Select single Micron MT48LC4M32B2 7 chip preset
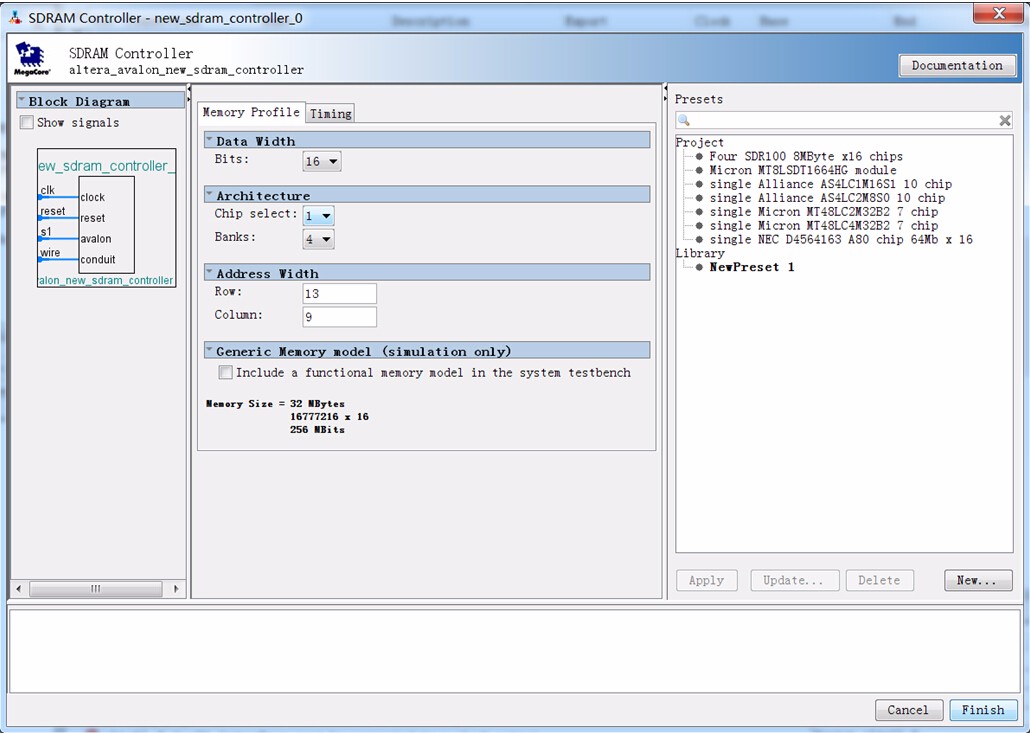This screenshot has height=733, width=1030. pos(824,225)
